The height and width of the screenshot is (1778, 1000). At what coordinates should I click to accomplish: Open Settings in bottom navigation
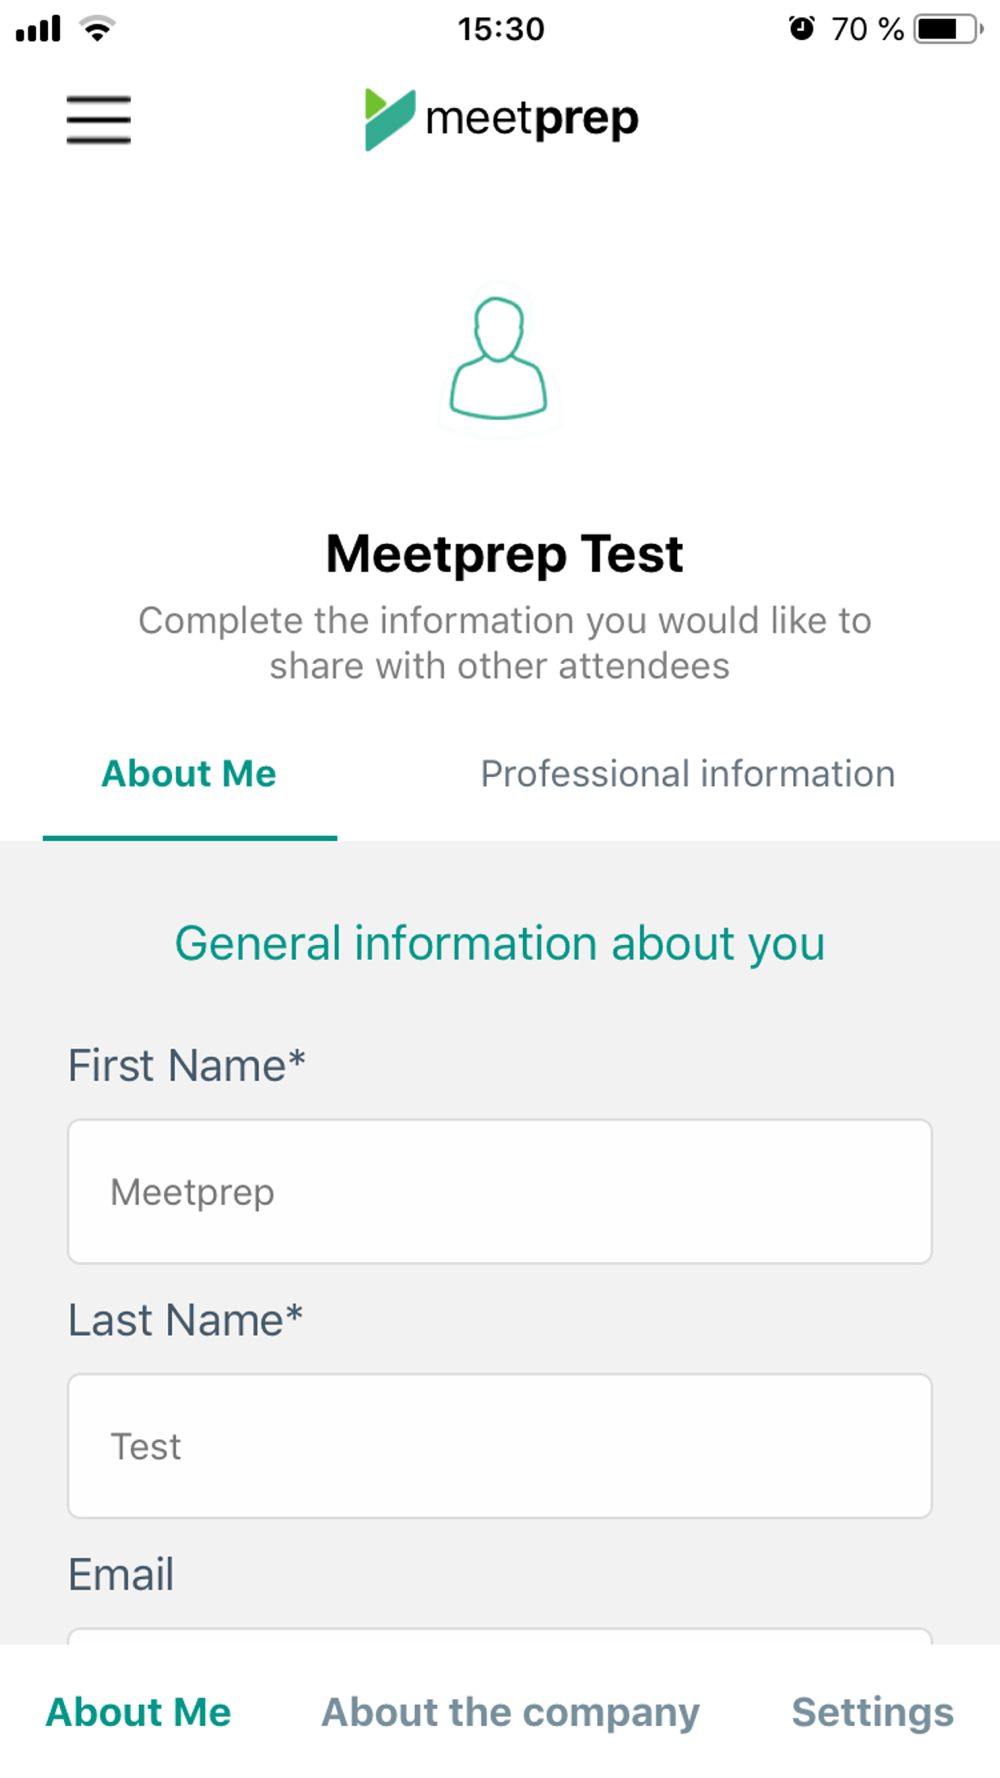pyautogui.click(x=872, y=1712)
